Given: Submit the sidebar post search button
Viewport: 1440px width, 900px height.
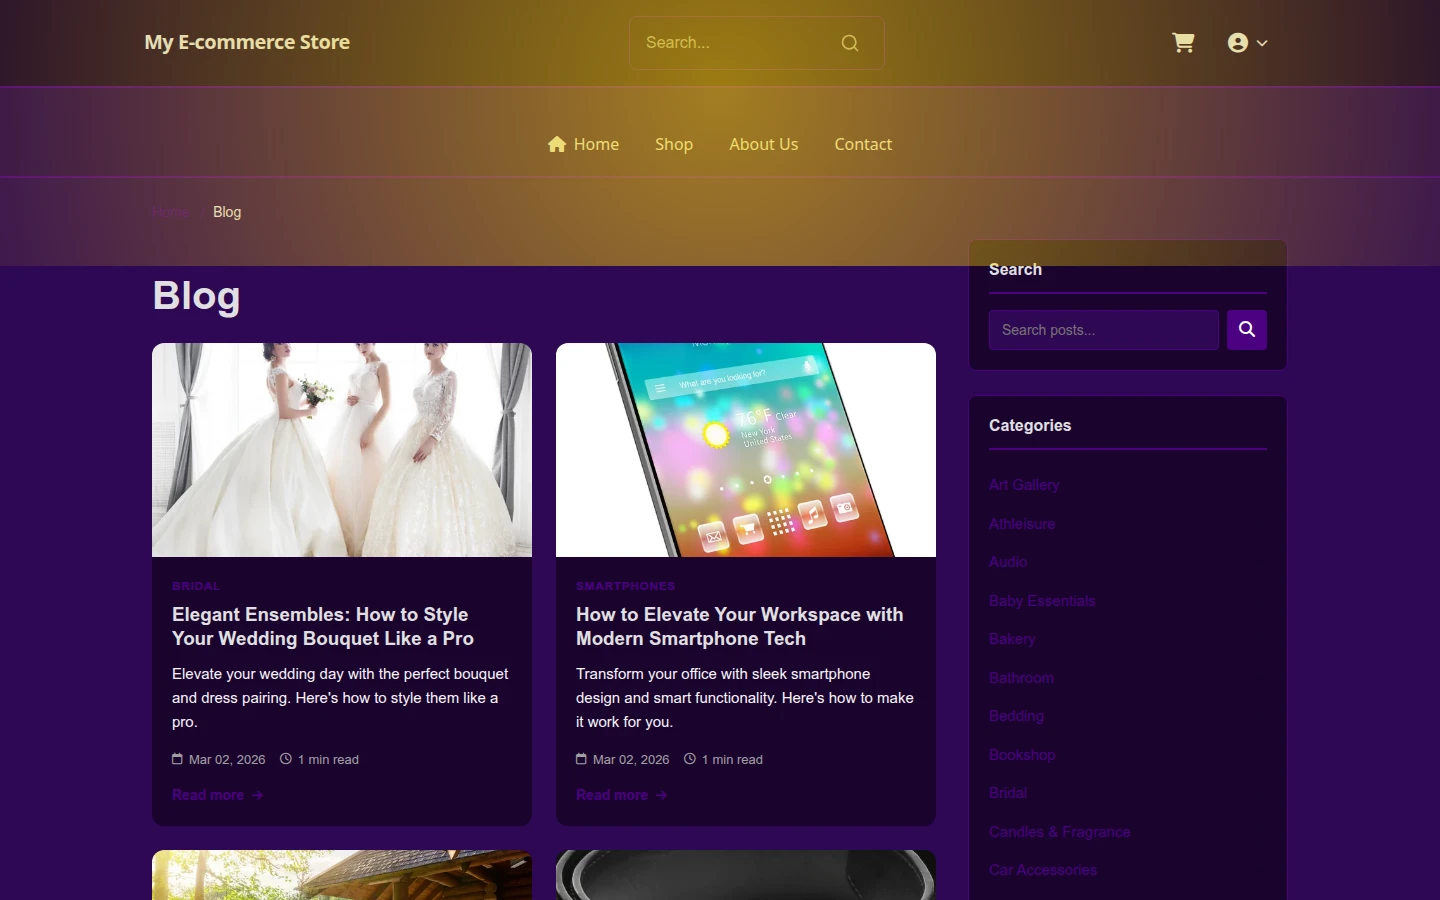Looking at the screenshot, I should click(1247, 330).
